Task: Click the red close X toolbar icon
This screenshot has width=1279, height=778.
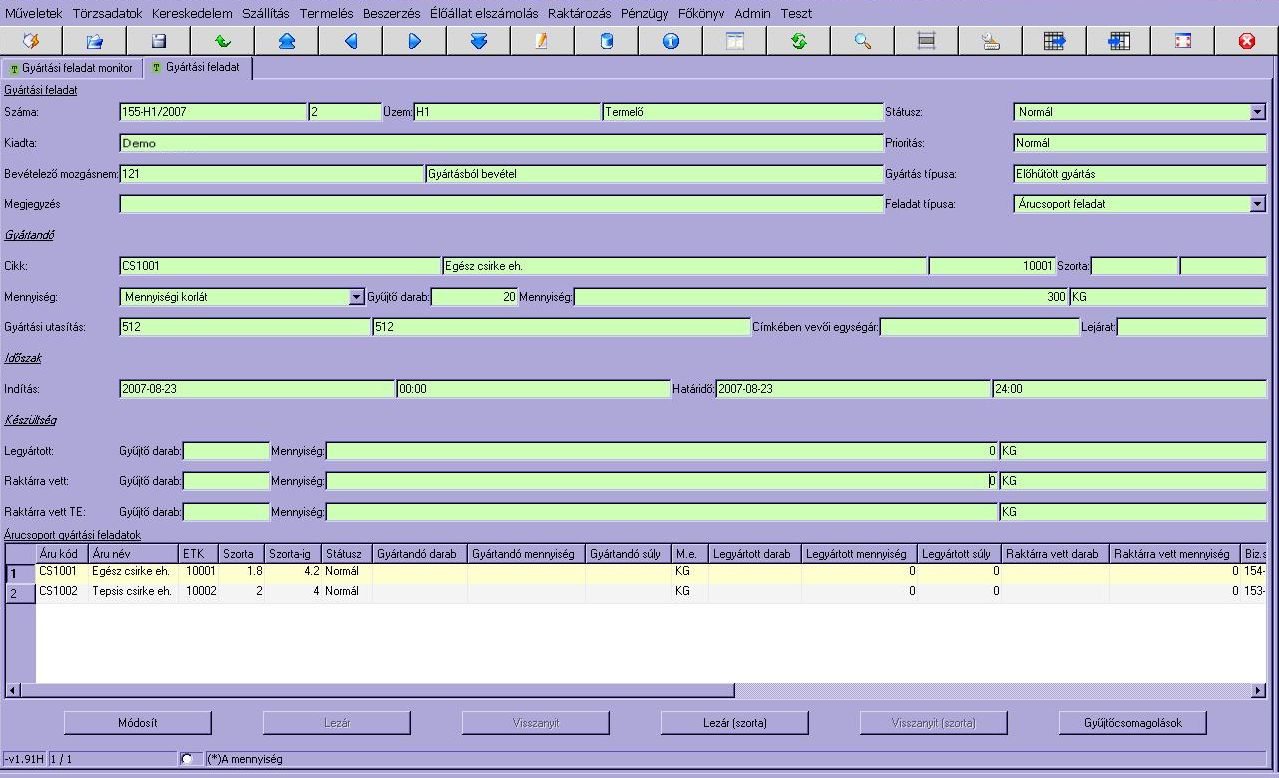Action: pos(1246,41)
